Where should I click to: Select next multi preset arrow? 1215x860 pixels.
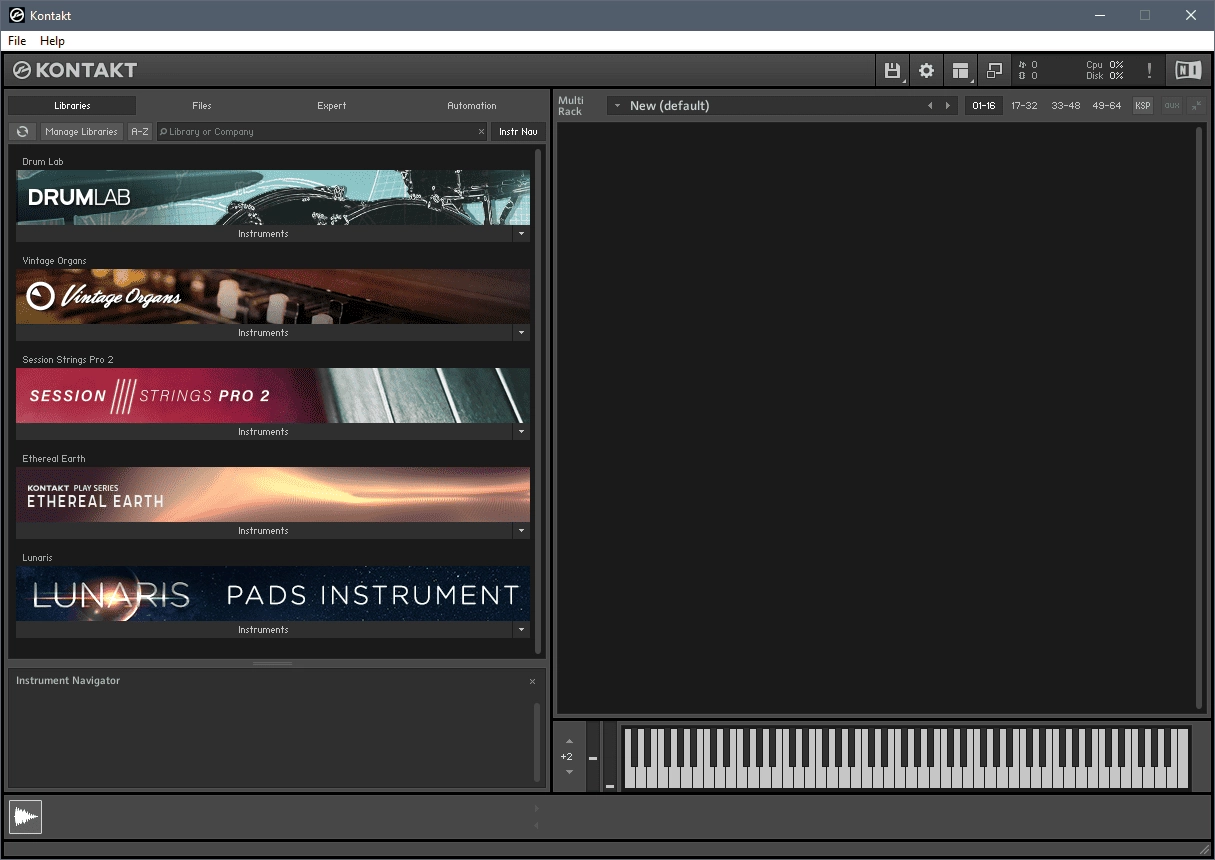948,105
